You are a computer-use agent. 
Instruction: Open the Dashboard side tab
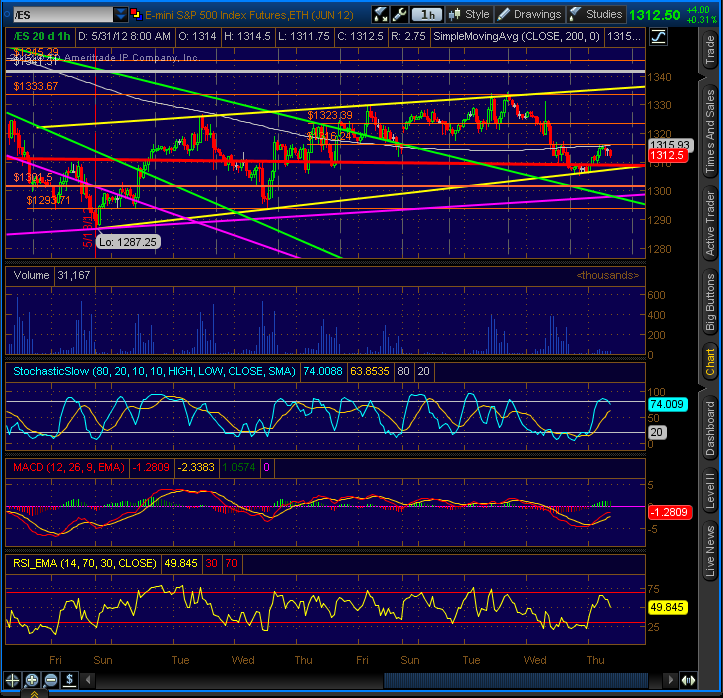point(710,428)
